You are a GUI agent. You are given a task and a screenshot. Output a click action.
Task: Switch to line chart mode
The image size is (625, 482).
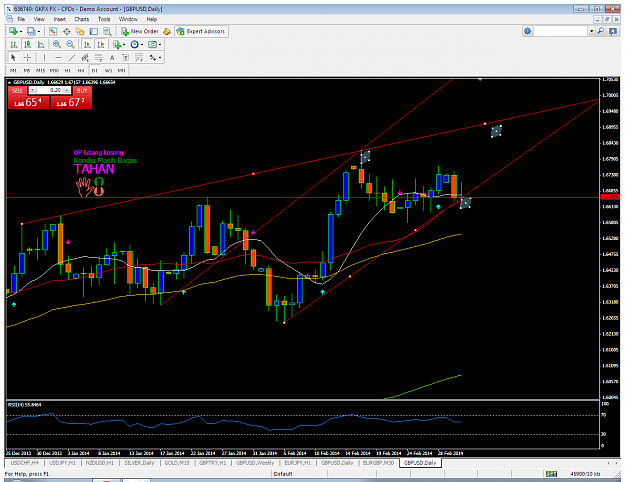point(41,45)
